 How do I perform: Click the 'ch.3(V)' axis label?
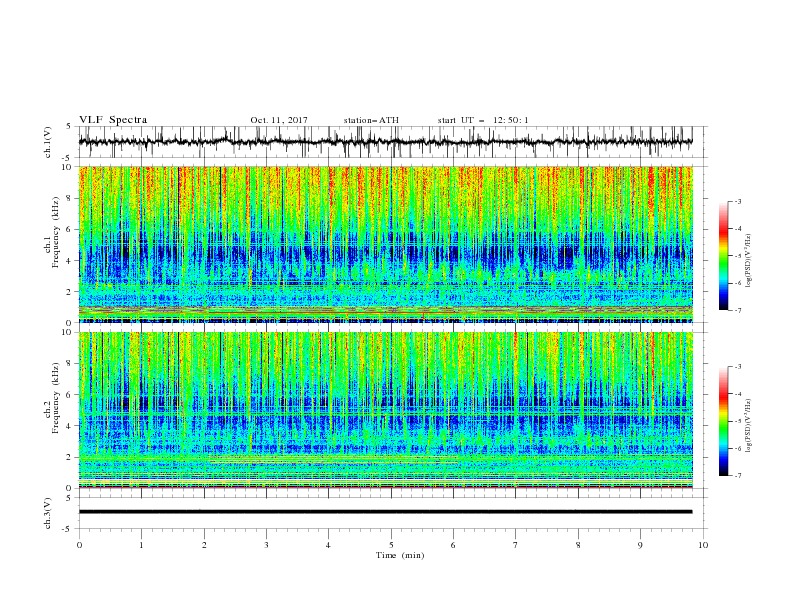pyautogui.click(x=48, y=513)
